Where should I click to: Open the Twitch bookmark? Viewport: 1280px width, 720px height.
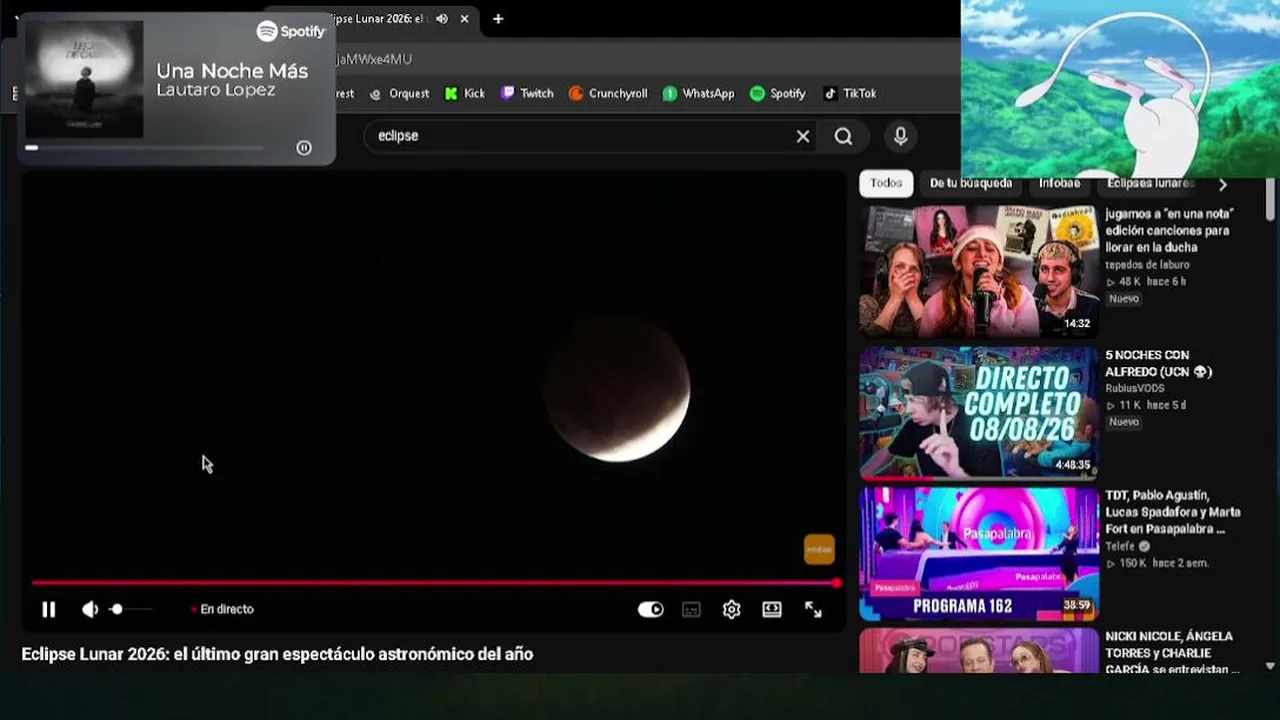527,93
